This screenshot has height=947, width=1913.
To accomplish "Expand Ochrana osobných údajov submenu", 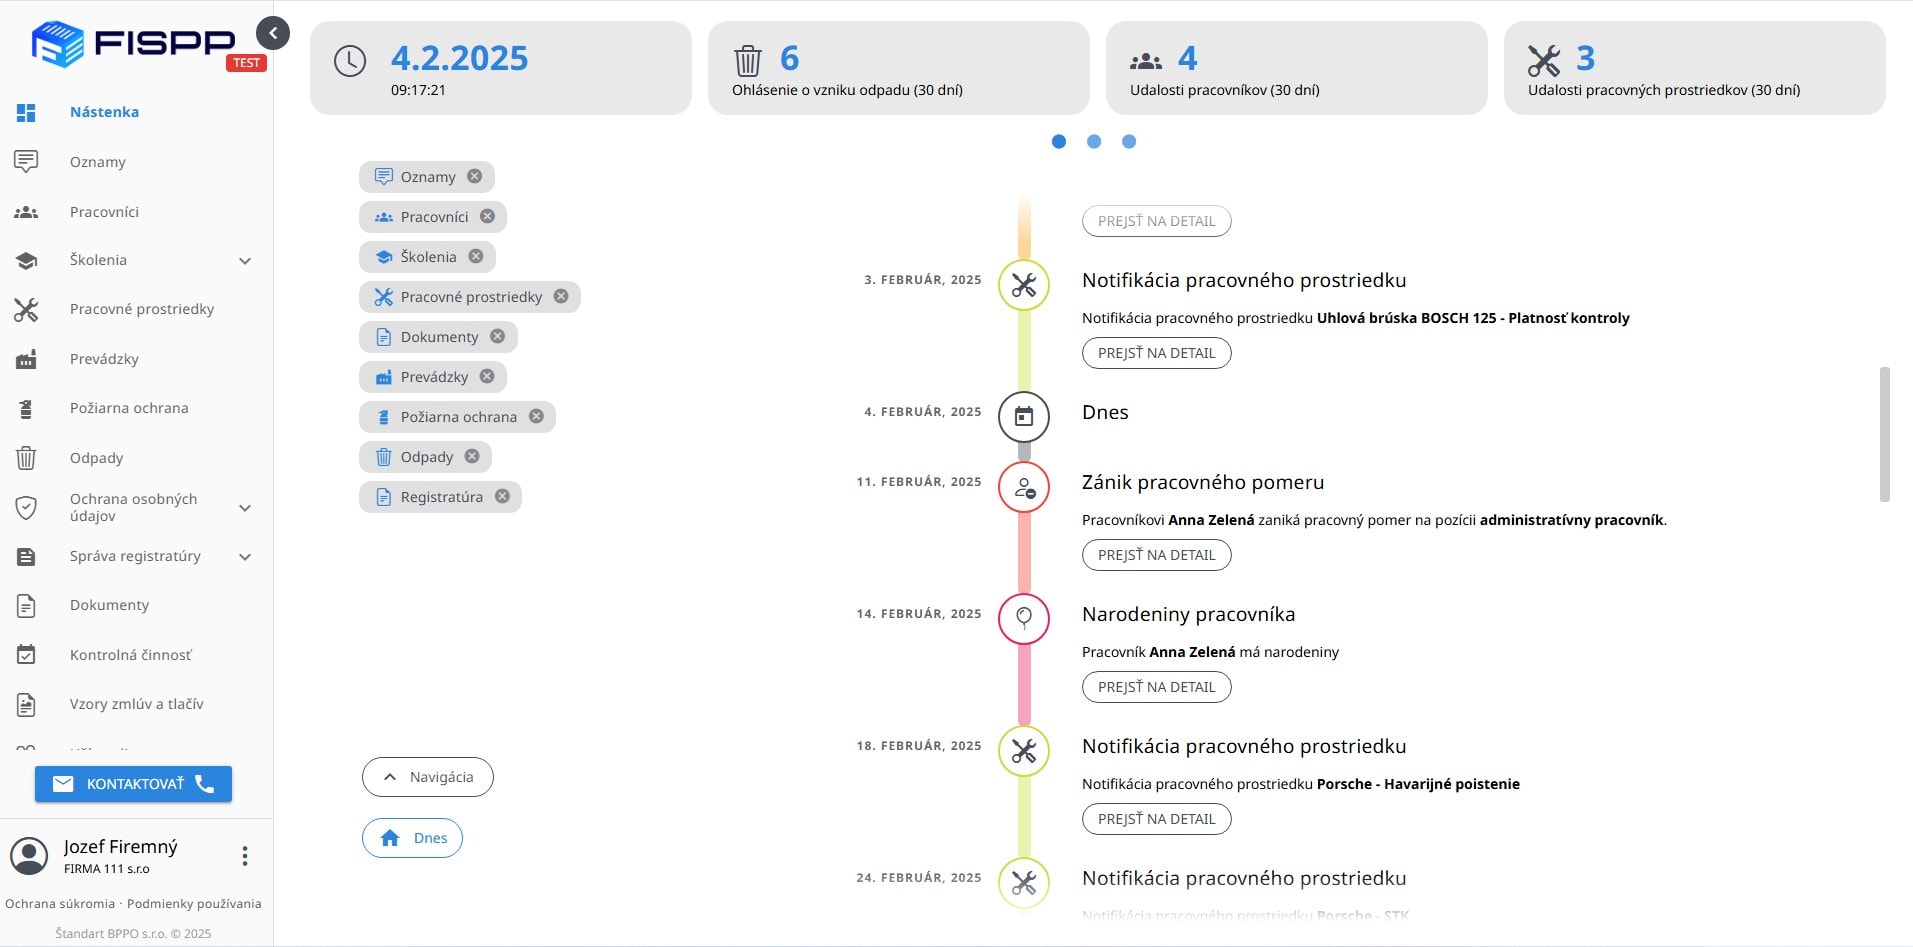I will pos(245,508).
